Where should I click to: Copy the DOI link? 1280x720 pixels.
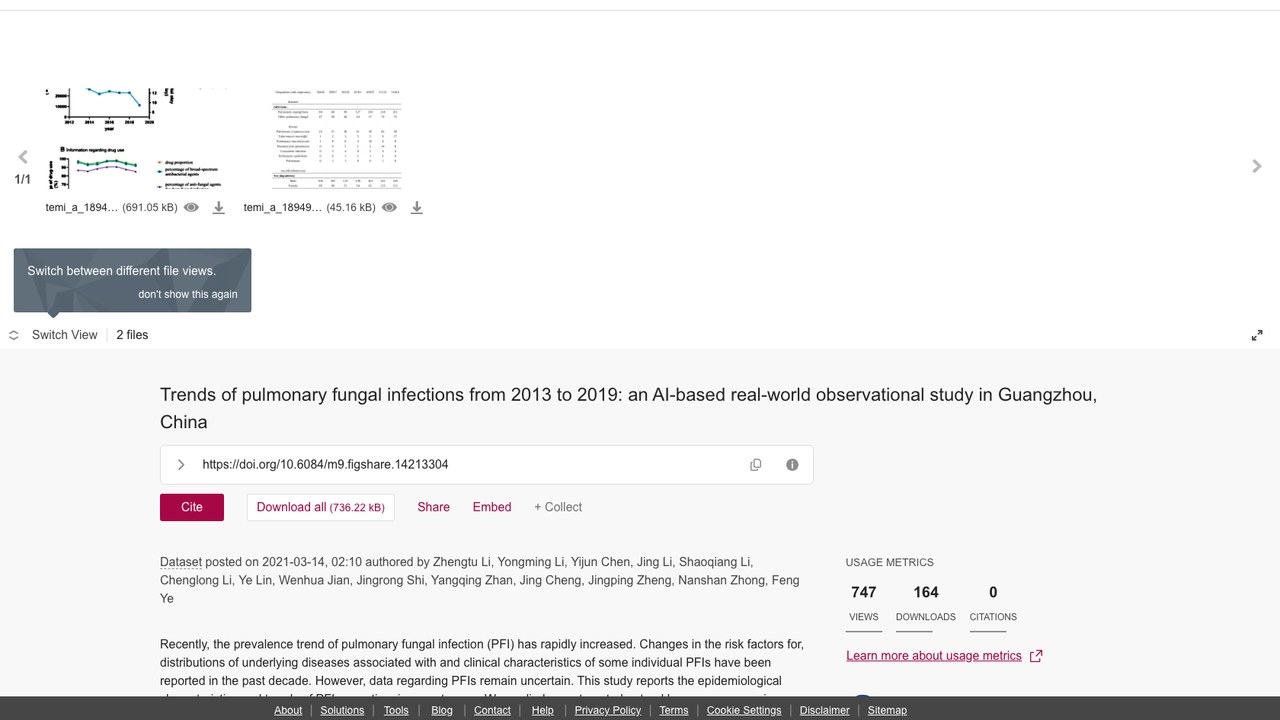click(x=756, y=465)
